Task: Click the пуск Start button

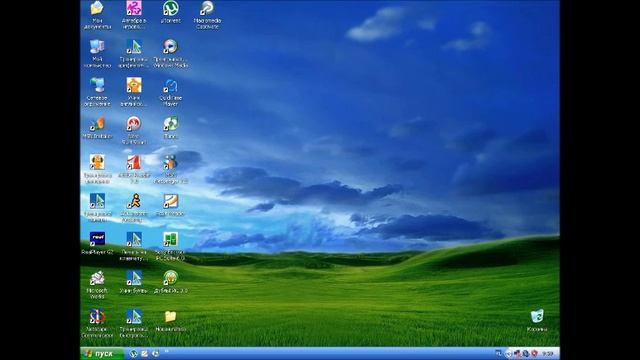Action: pyautogui.click(x=102, y=353)
